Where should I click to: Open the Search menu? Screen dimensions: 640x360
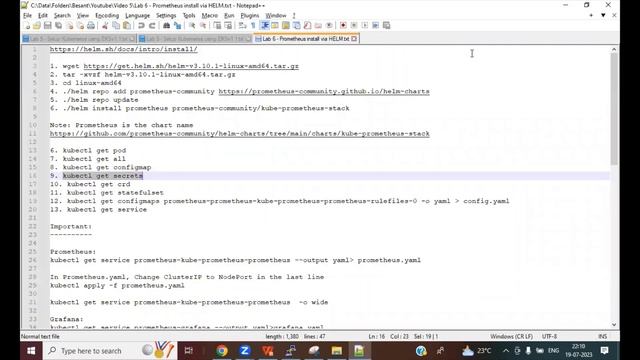tap(62, 16)
